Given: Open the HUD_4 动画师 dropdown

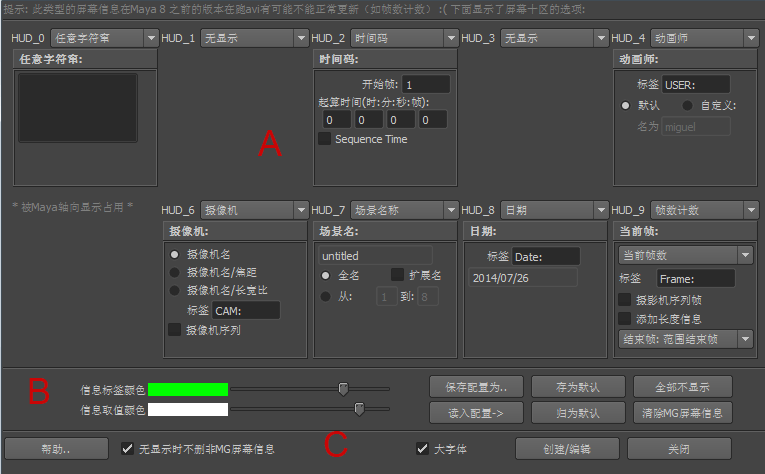Looking at the screenshot, I should [704, 38].
